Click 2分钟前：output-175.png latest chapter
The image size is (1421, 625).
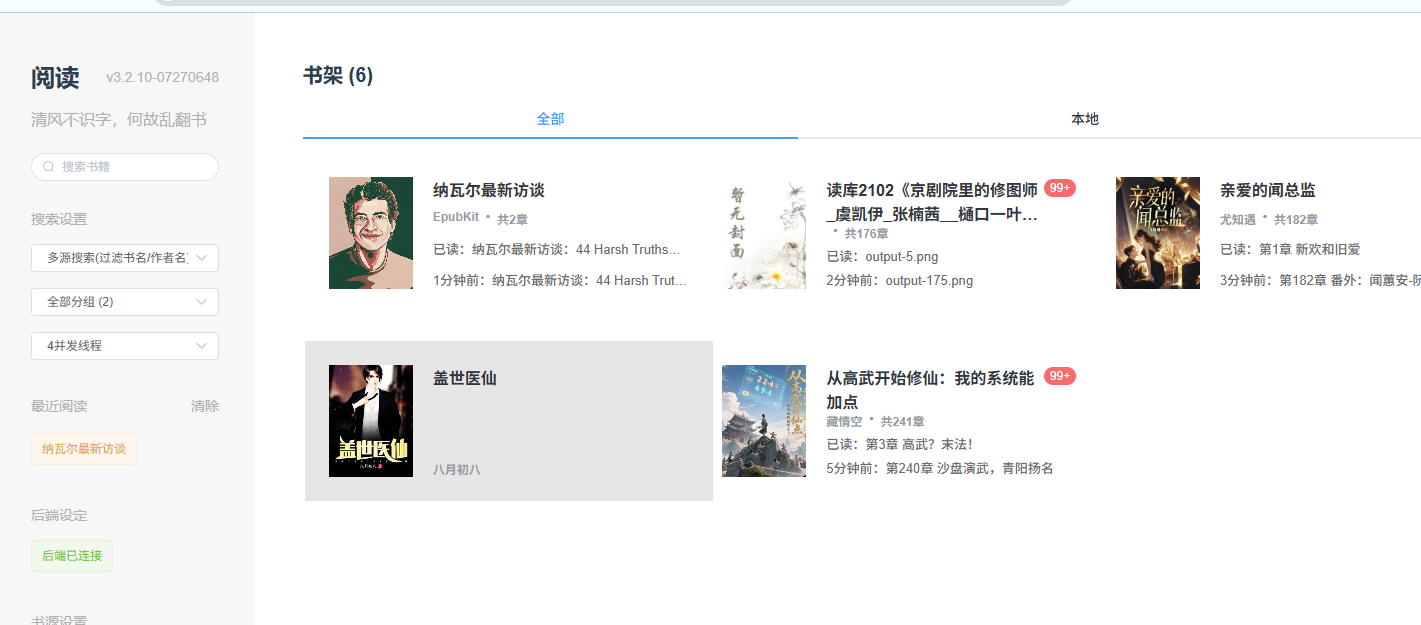coord(900,281)
